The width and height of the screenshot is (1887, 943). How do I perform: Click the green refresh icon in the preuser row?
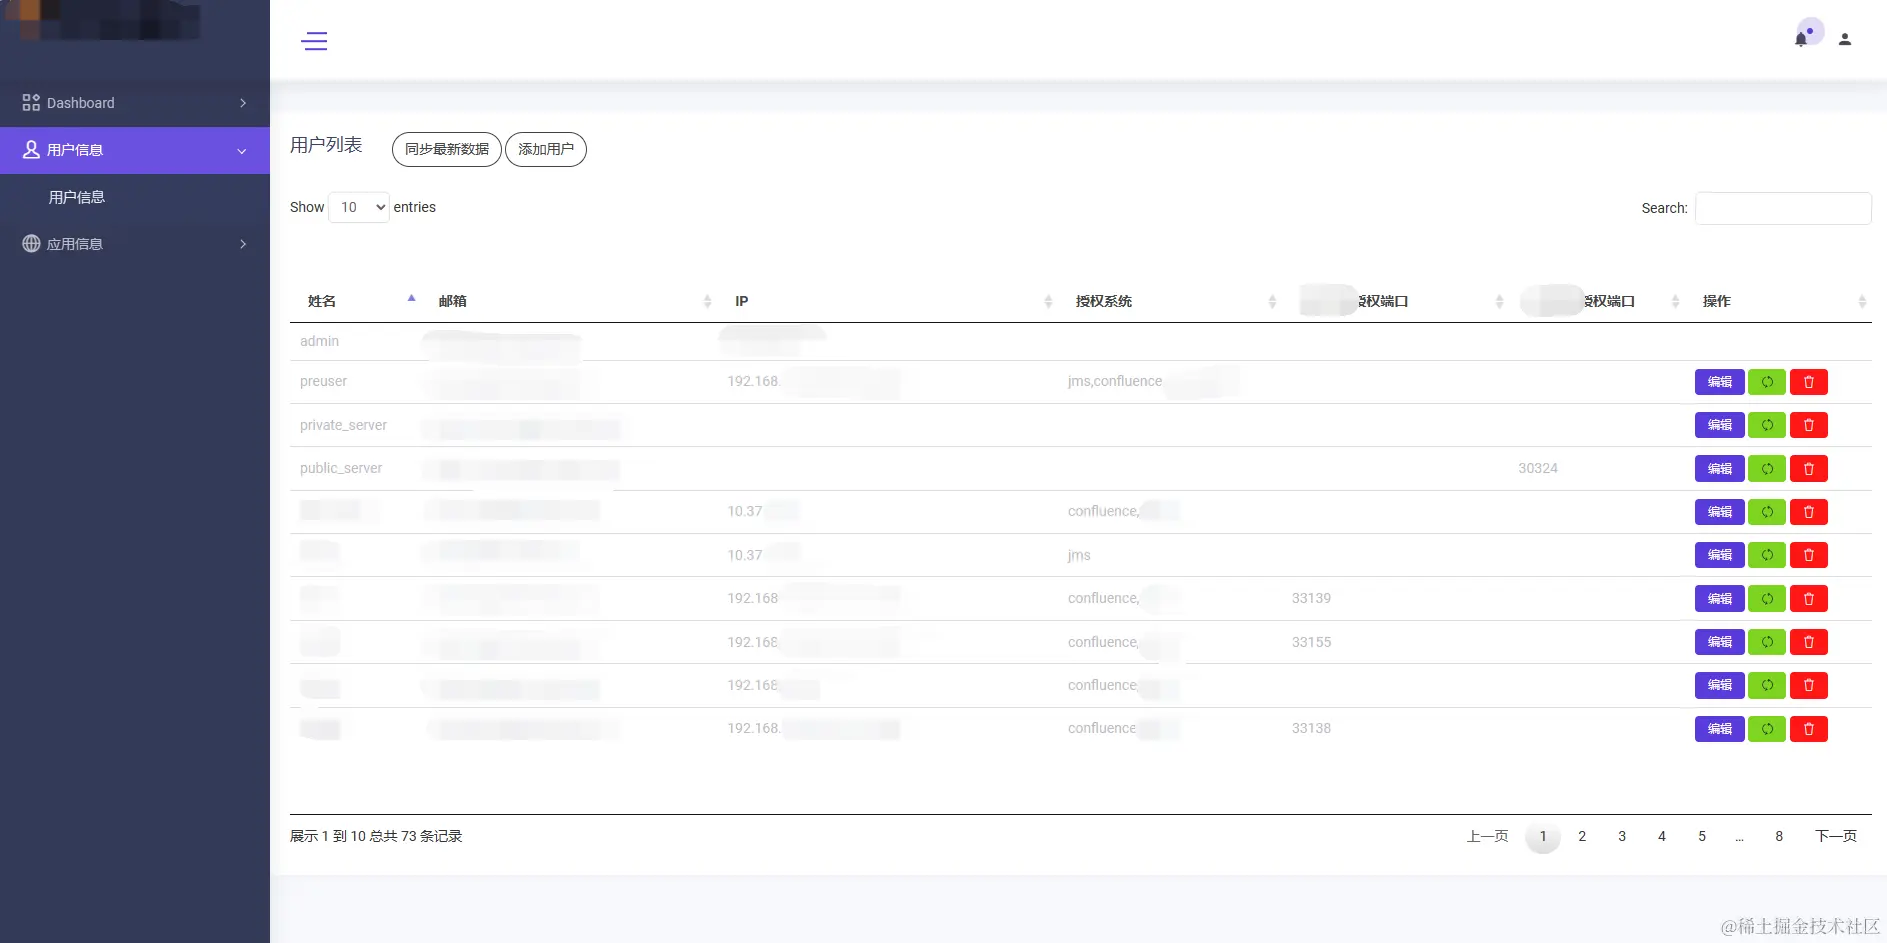coord(1767,382)
